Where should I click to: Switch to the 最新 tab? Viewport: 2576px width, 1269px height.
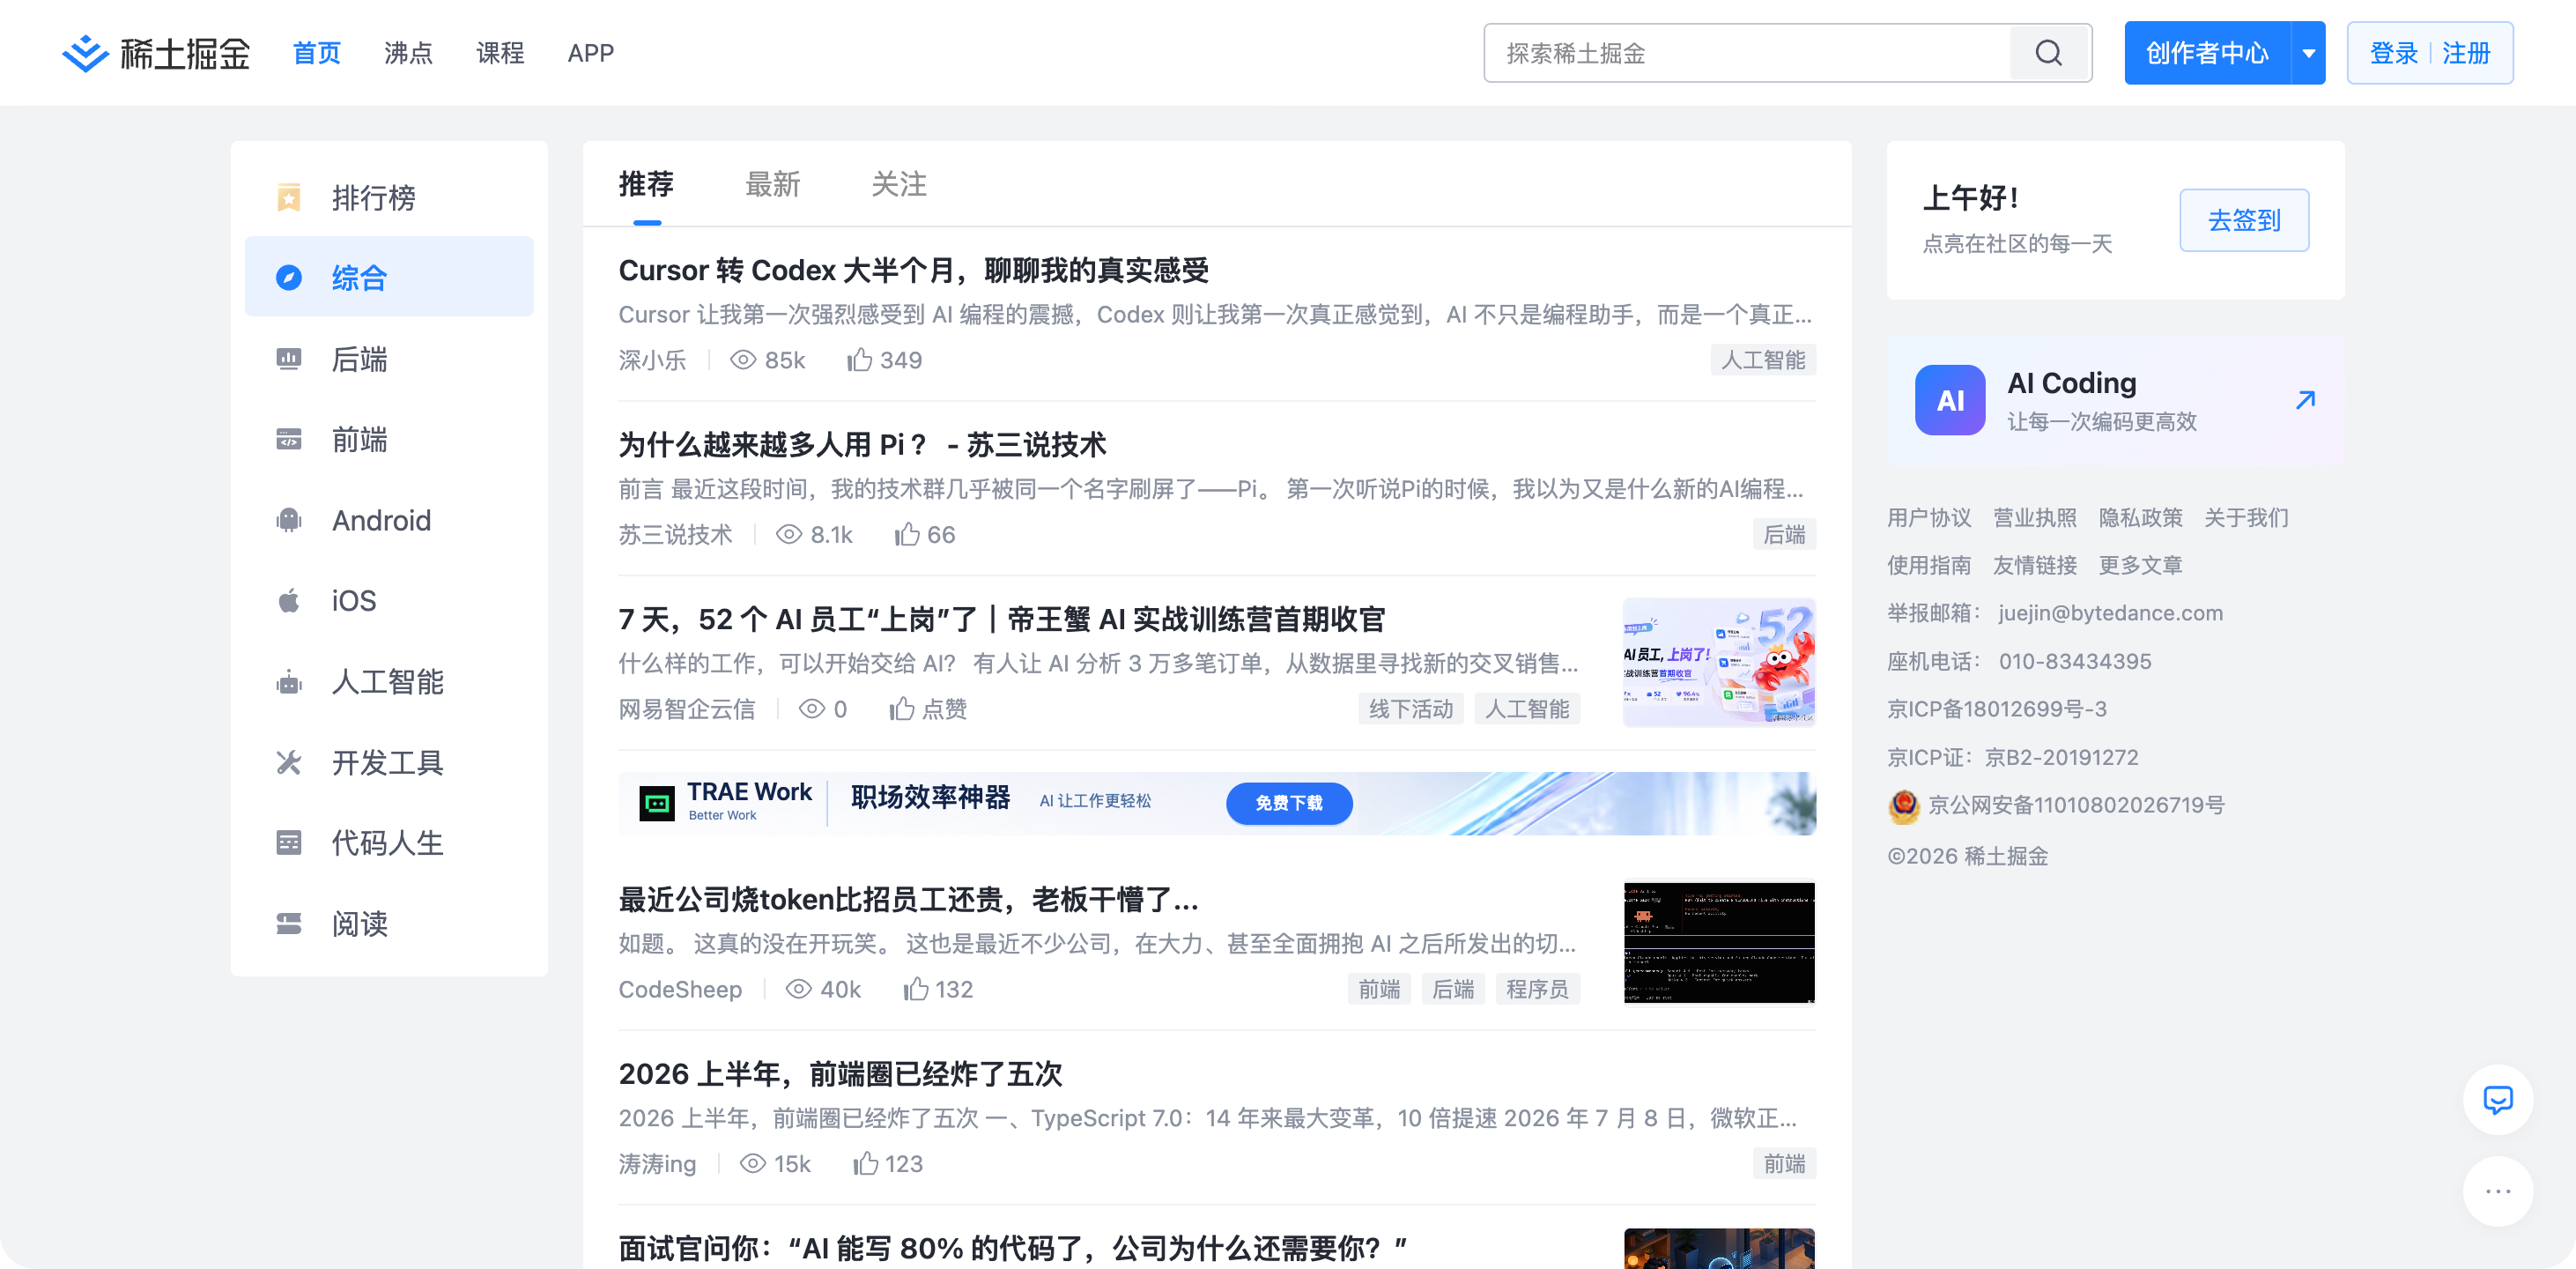pyautogui.click(x=772, y=184)
